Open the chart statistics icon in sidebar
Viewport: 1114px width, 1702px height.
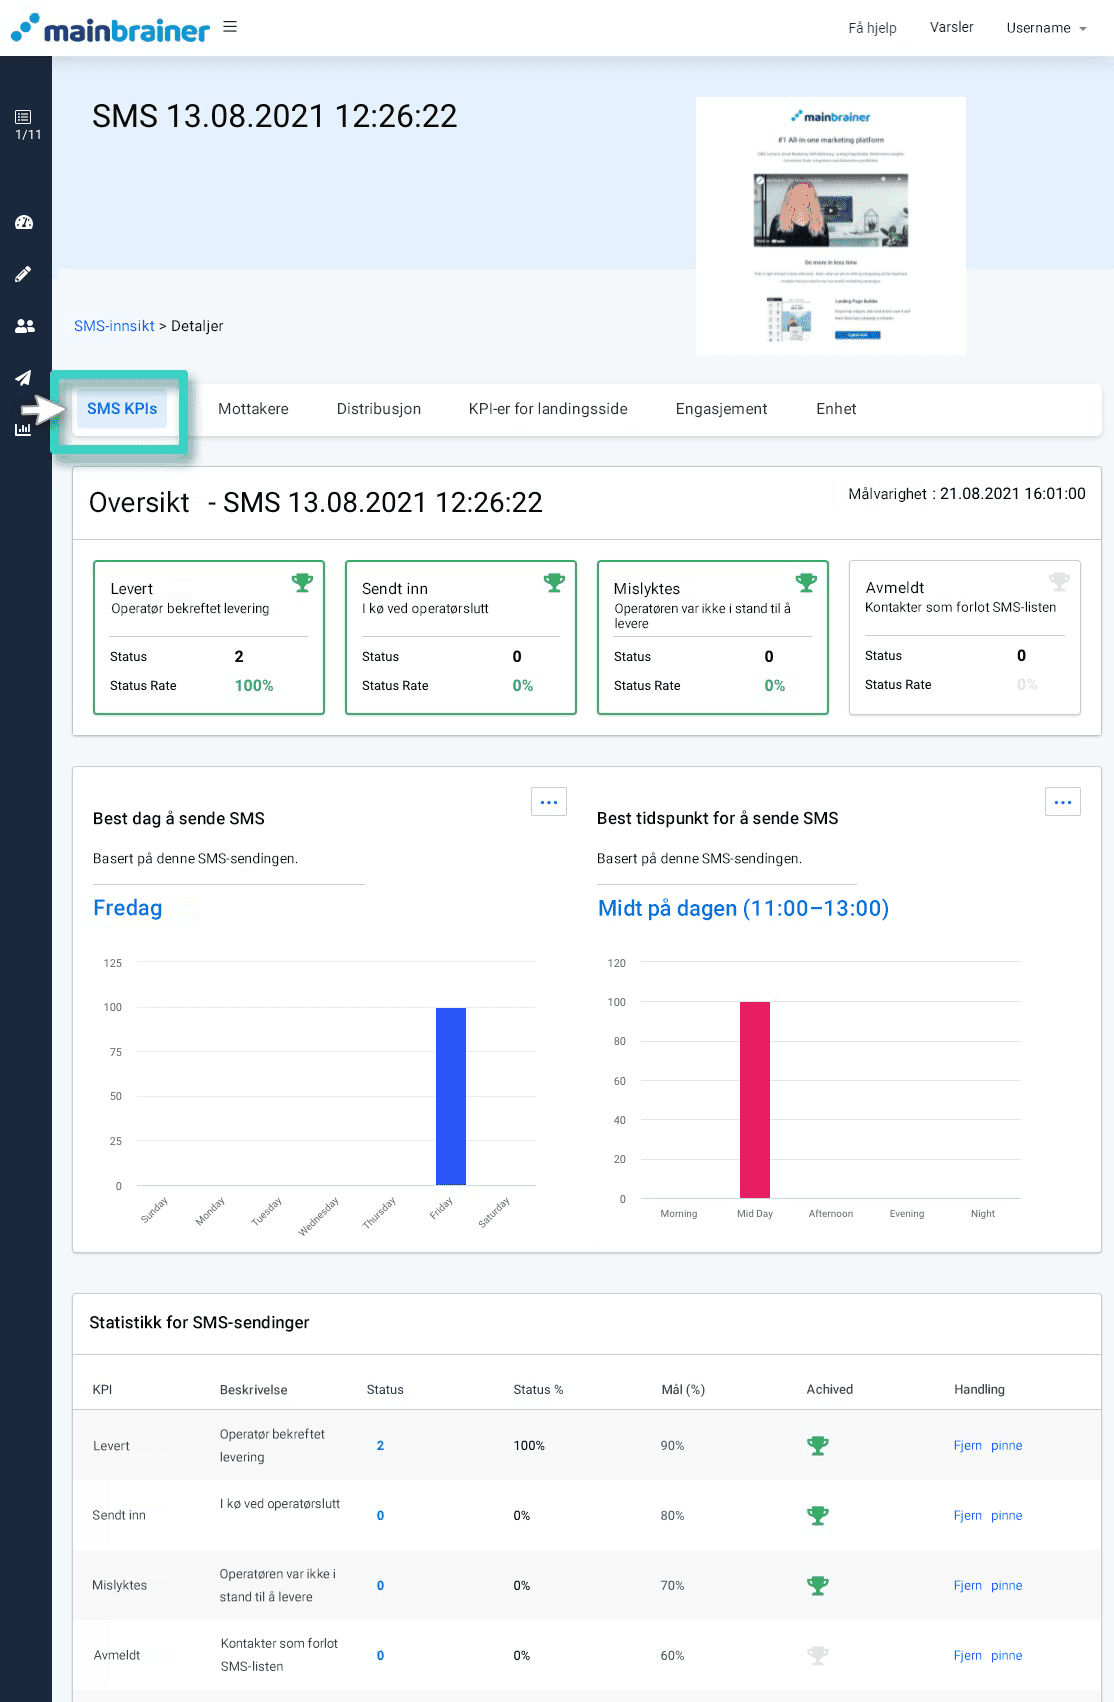click(23, 429)
